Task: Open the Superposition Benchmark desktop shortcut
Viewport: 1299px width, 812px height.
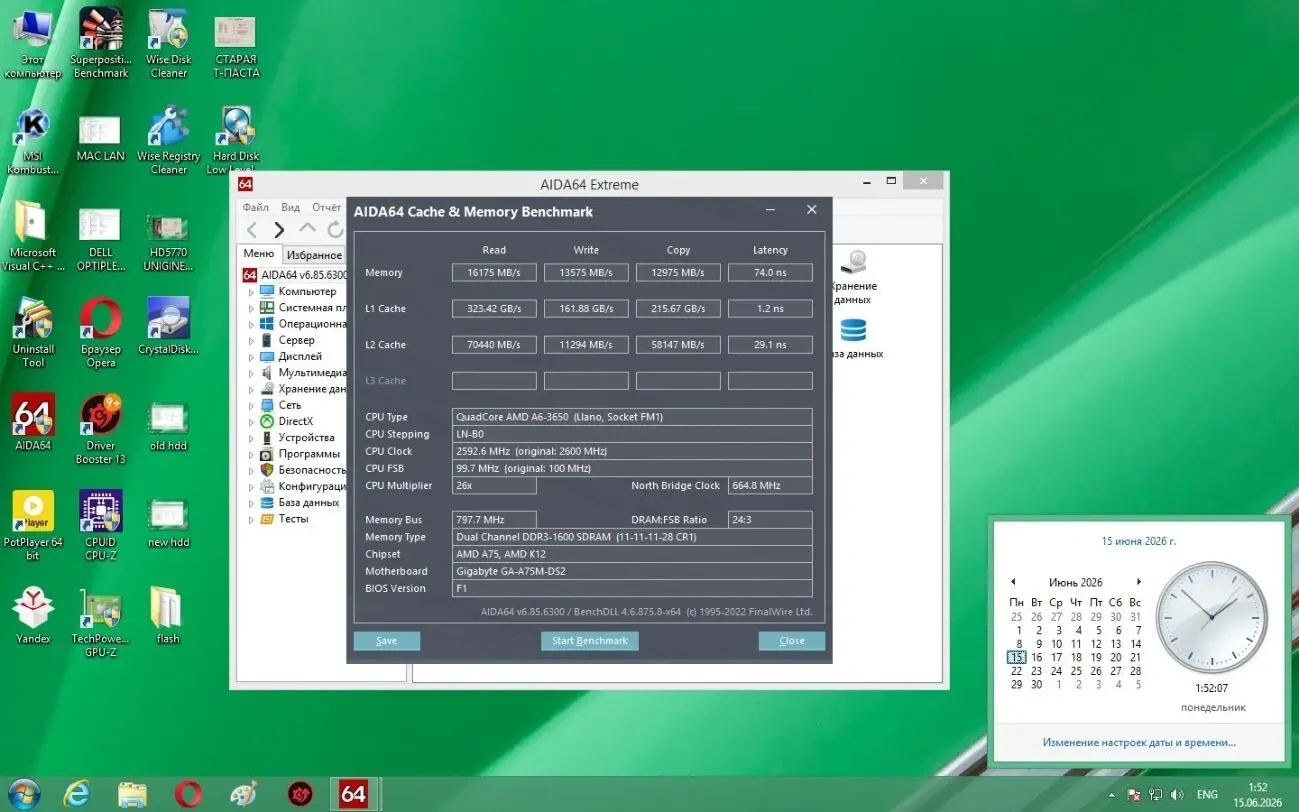Action: coord(101,42)
